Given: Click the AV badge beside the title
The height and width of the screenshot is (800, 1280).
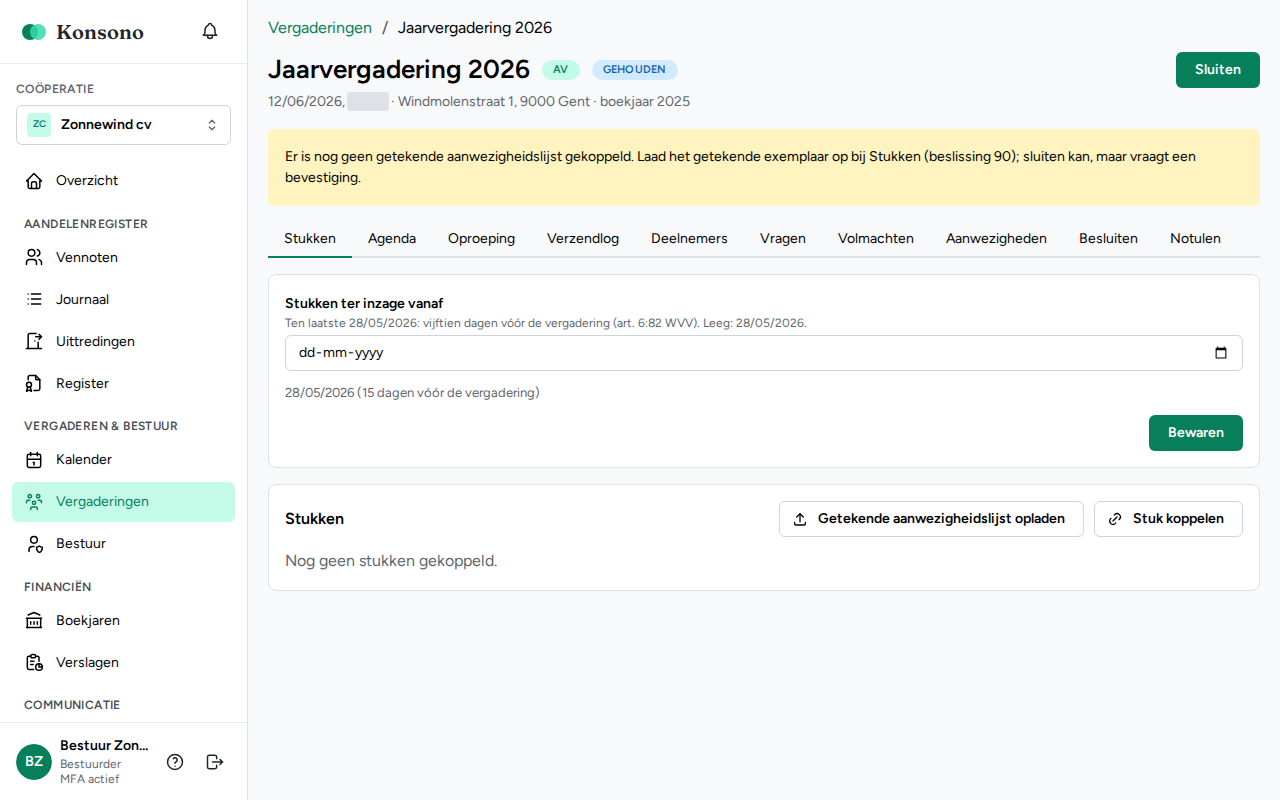Looking at the screenshot, I should click(561, 70).
